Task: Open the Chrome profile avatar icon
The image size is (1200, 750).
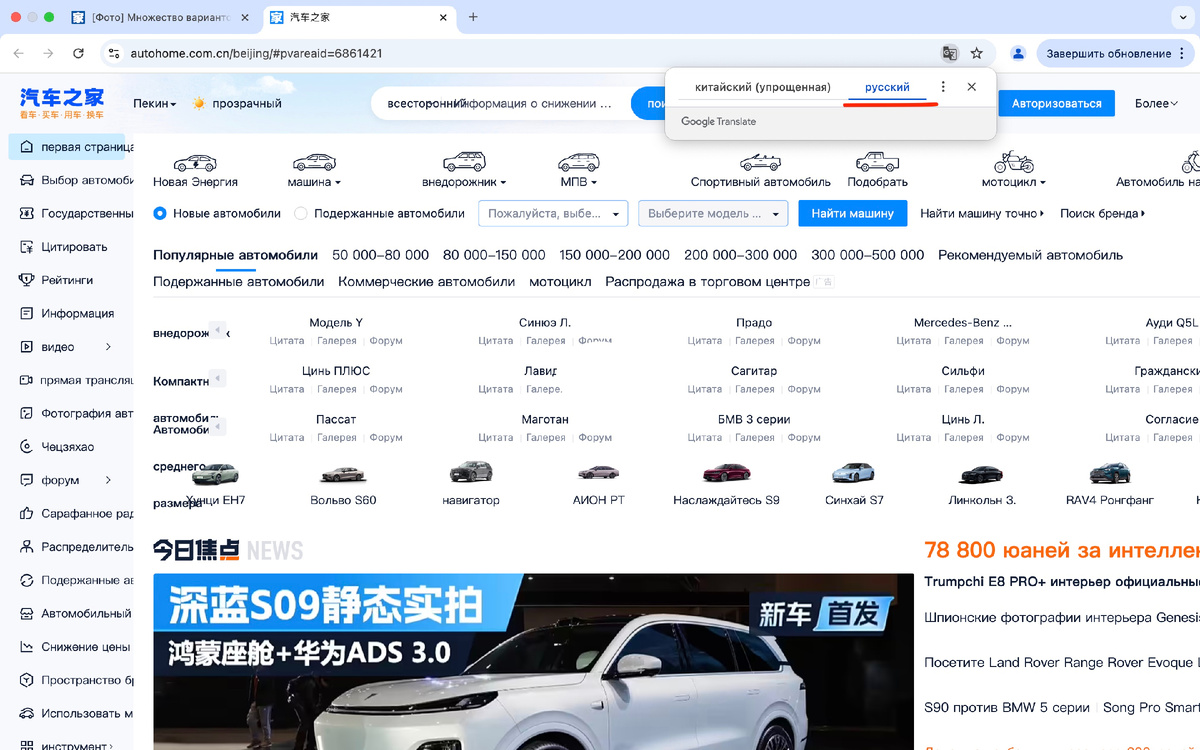Action: pyautogui.click(x=1018, y=53)
